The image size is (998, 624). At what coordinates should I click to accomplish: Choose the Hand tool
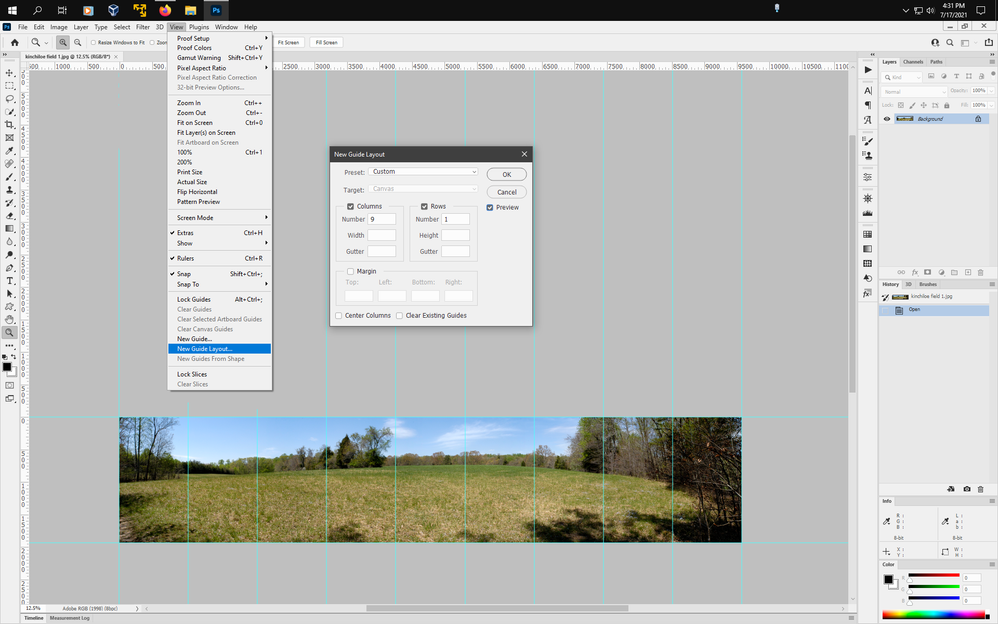pyautogui.click(x=10, y=320)
